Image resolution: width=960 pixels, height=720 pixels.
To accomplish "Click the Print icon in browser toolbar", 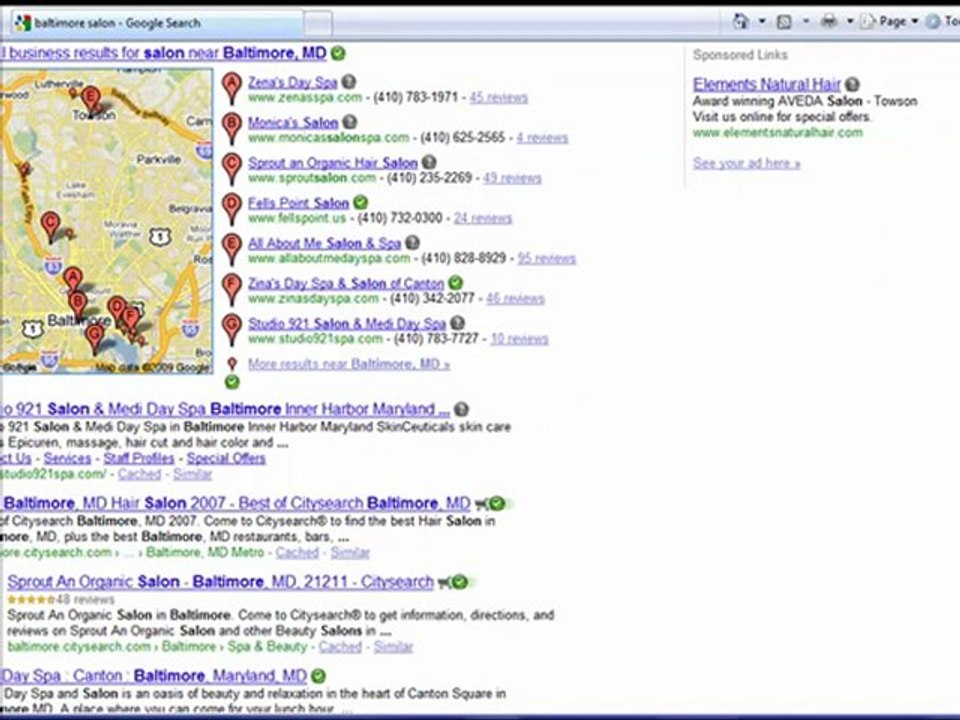I will coord(828,22).
